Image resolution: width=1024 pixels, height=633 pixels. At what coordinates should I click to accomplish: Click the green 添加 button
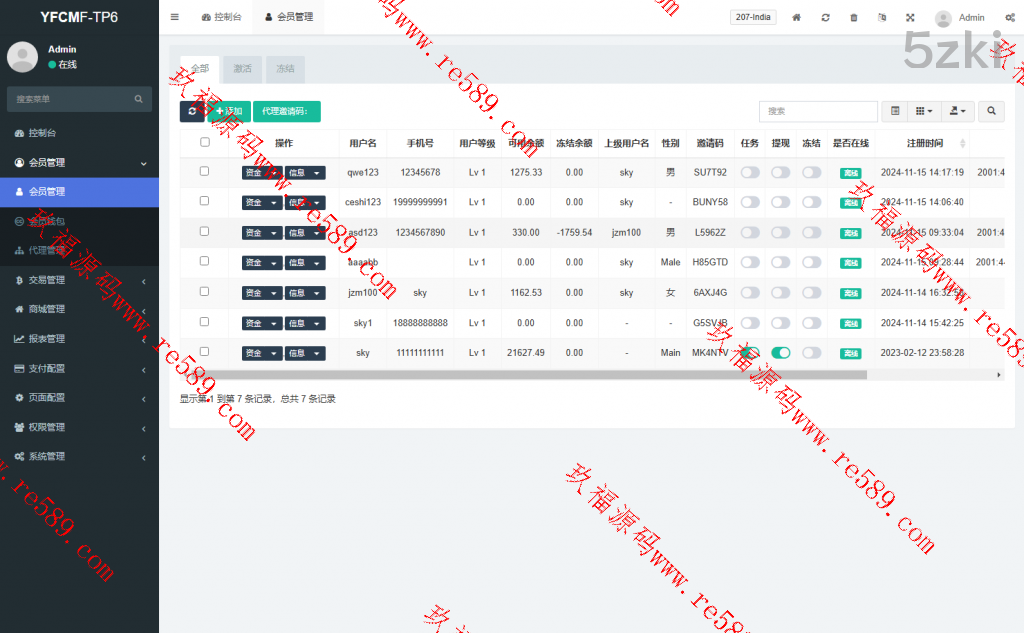(229, 111)
